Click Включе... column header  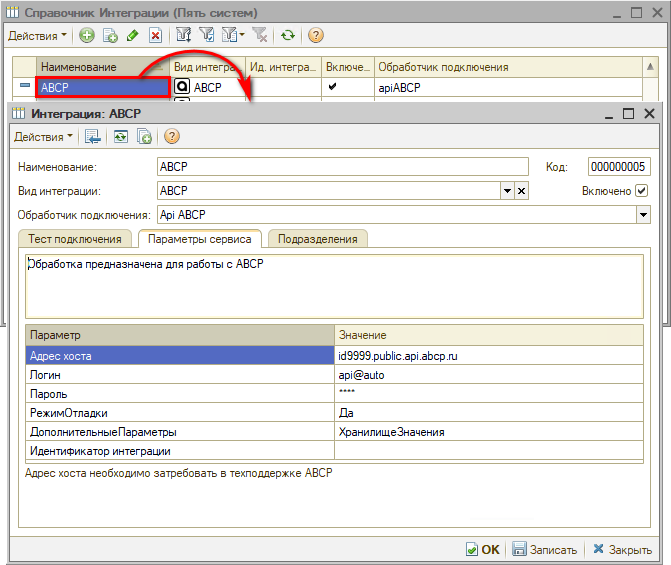(347, 67)
